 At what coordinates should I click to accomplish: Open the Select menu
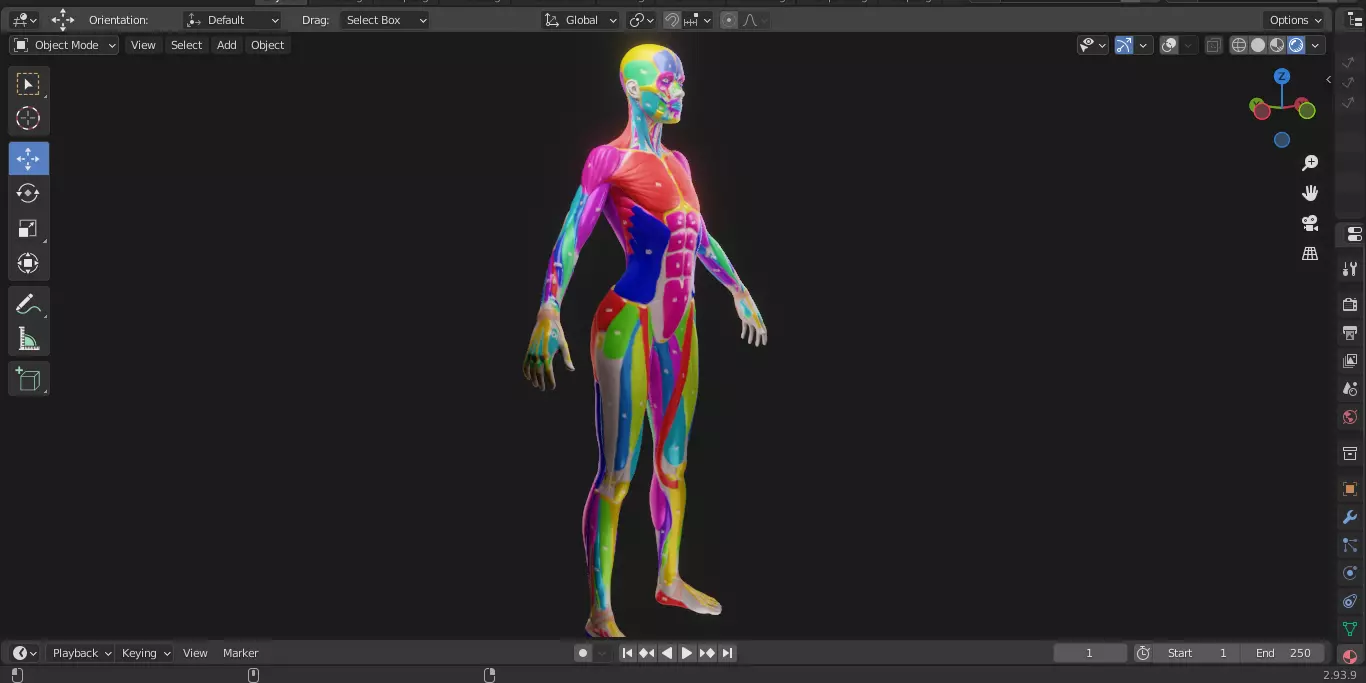pyautogui.click(x=186, y=45)
